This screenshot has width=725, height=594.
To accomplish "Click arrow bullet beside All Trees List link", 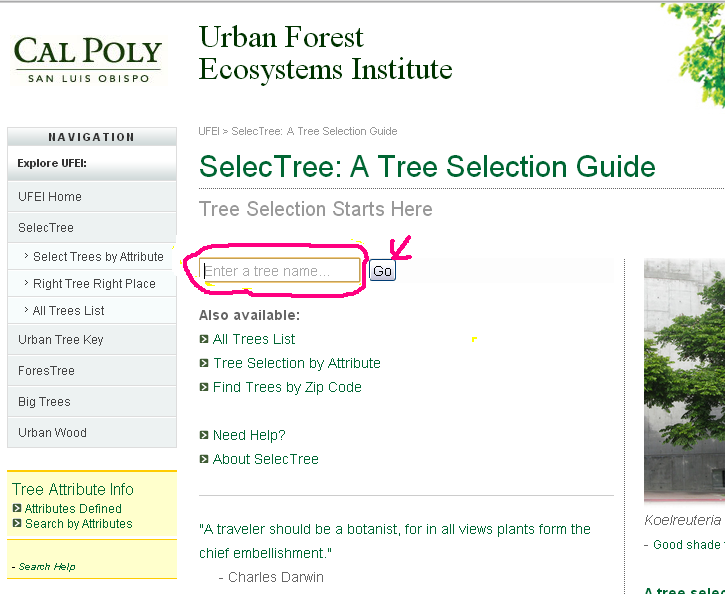I will [x=204, y=339].
